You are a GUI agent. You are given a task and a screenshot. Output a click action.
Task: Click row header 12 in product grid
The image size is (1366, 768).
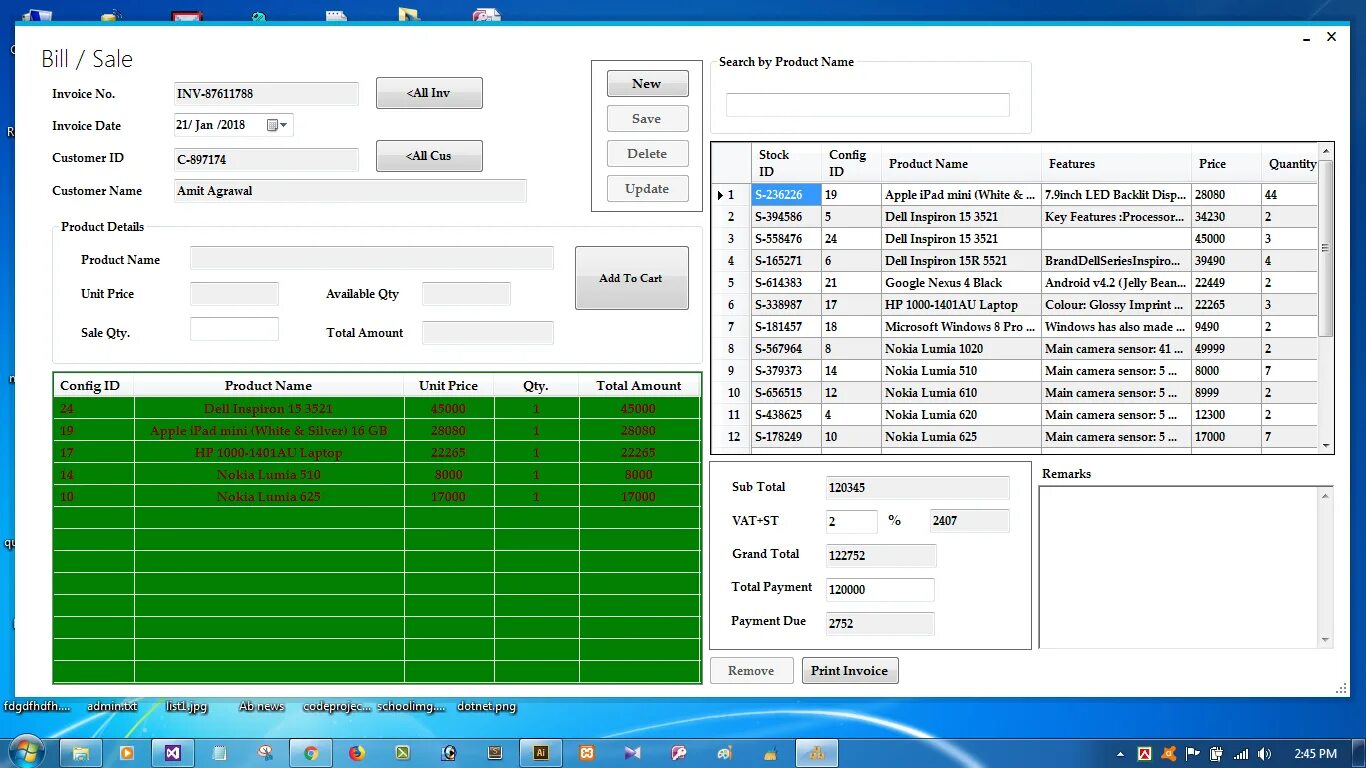[x=731, y=437]
